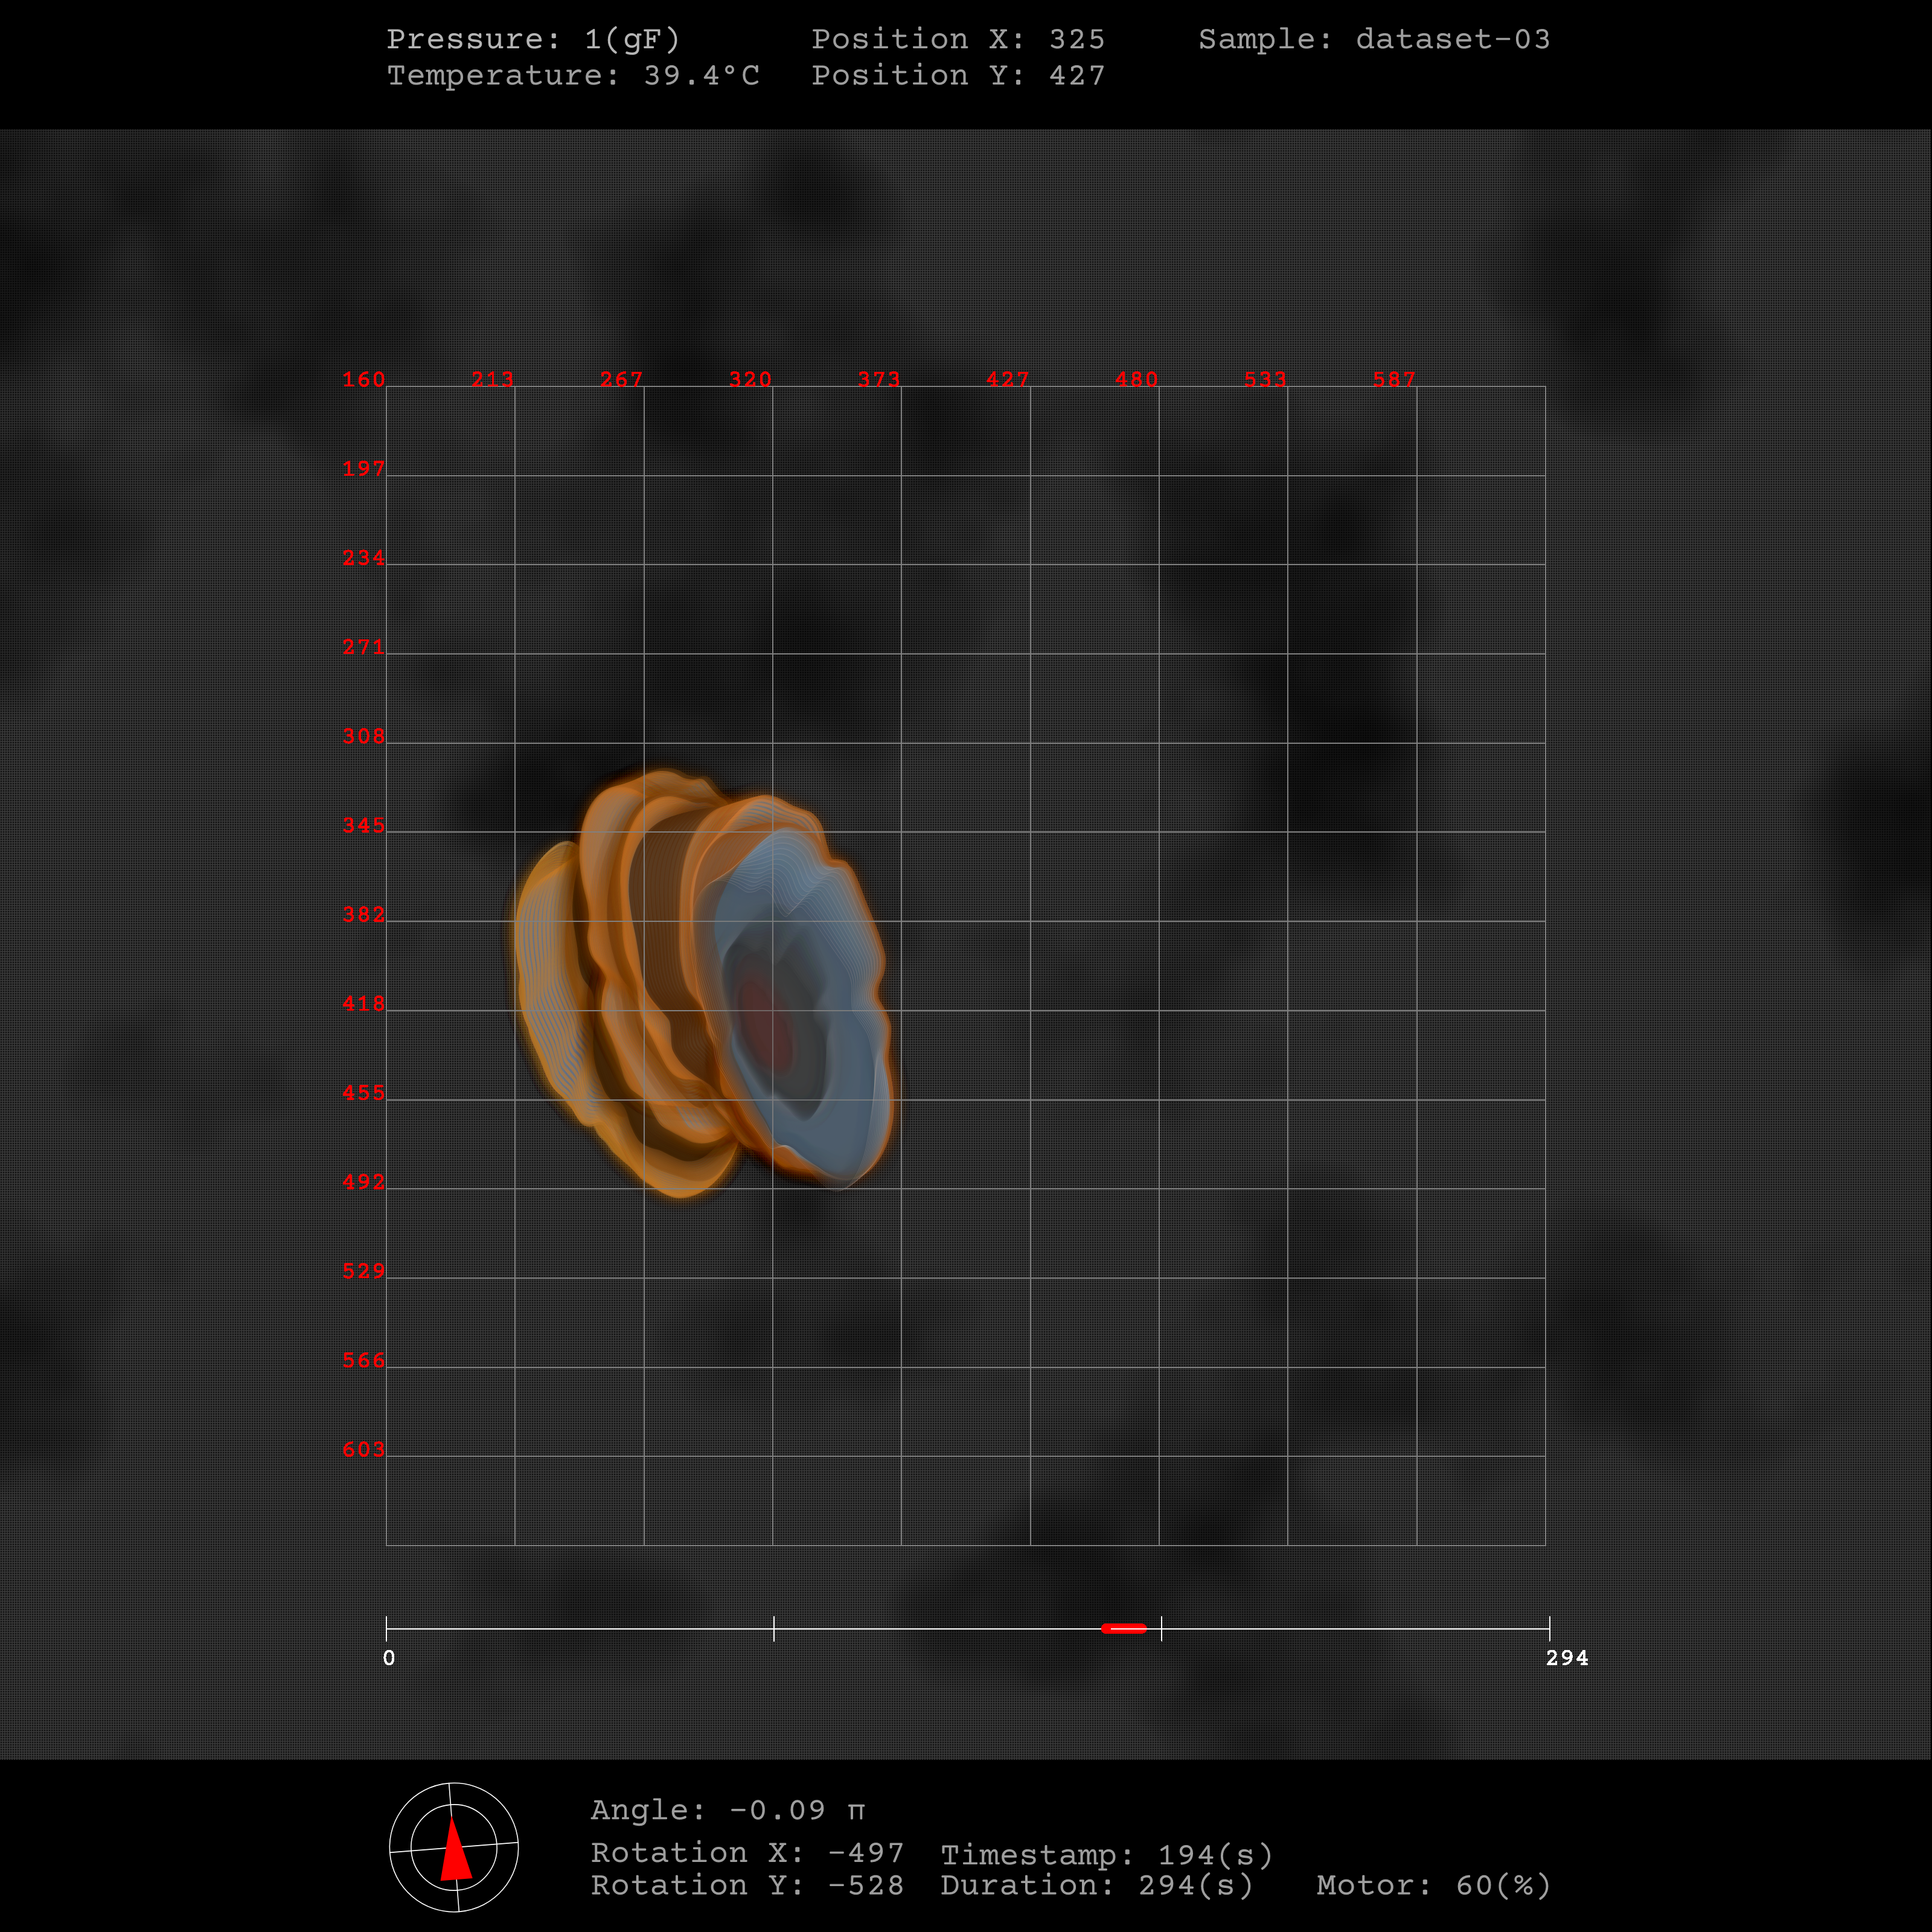Click the timeline tick beside the red marker
Image resolution: width=1932 pixels, height=1932 pixels.
(x=1161, y=1628)
